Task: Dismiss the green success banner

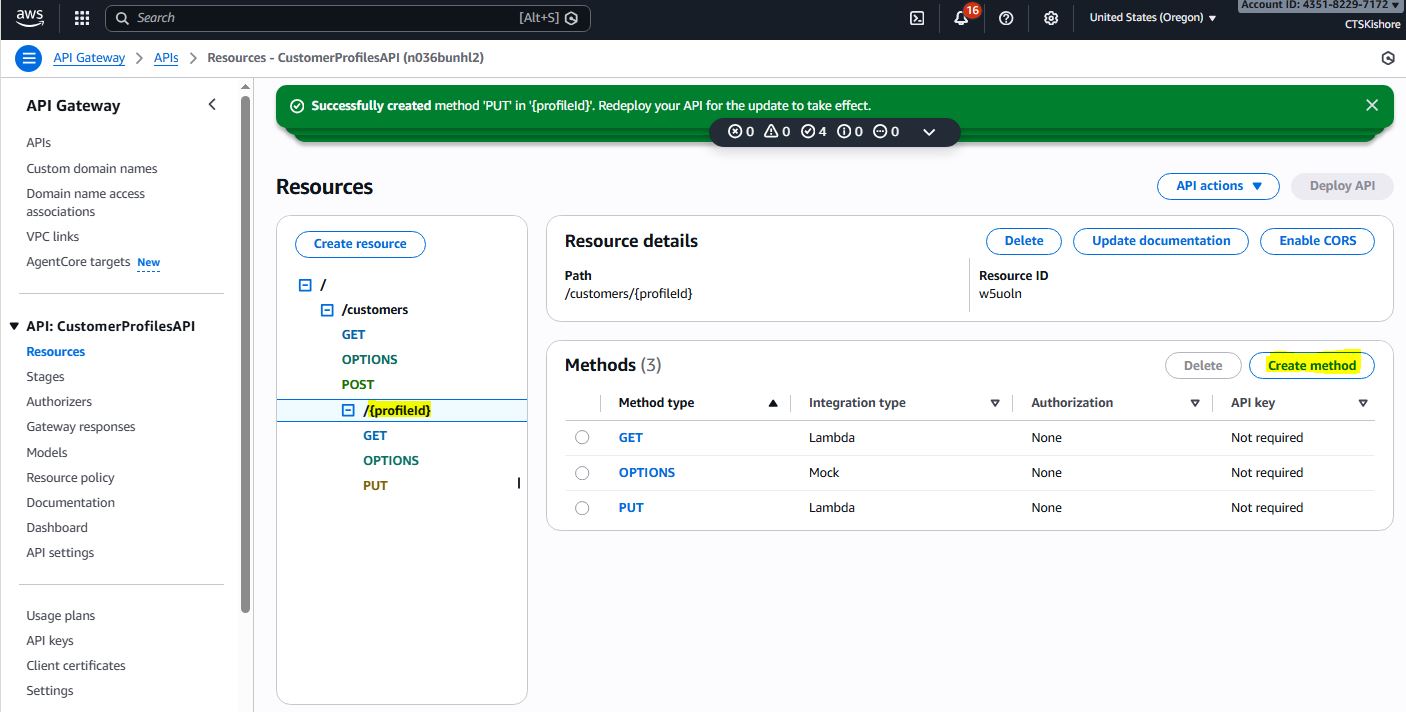Action: coord(1372,105)
